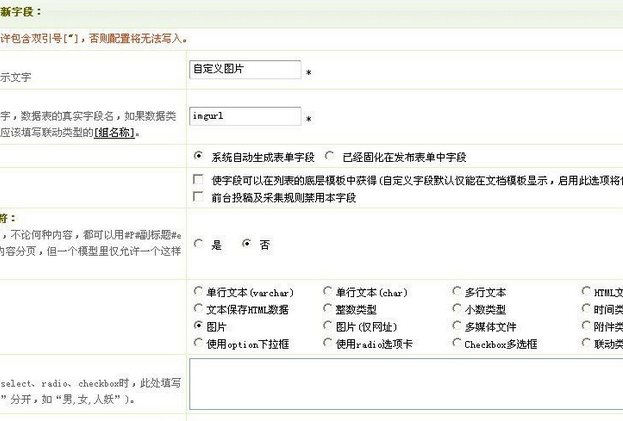Screen dimensions: 623x421
Task: Choose the 是 radio button
Action: [x=198, y=244]
